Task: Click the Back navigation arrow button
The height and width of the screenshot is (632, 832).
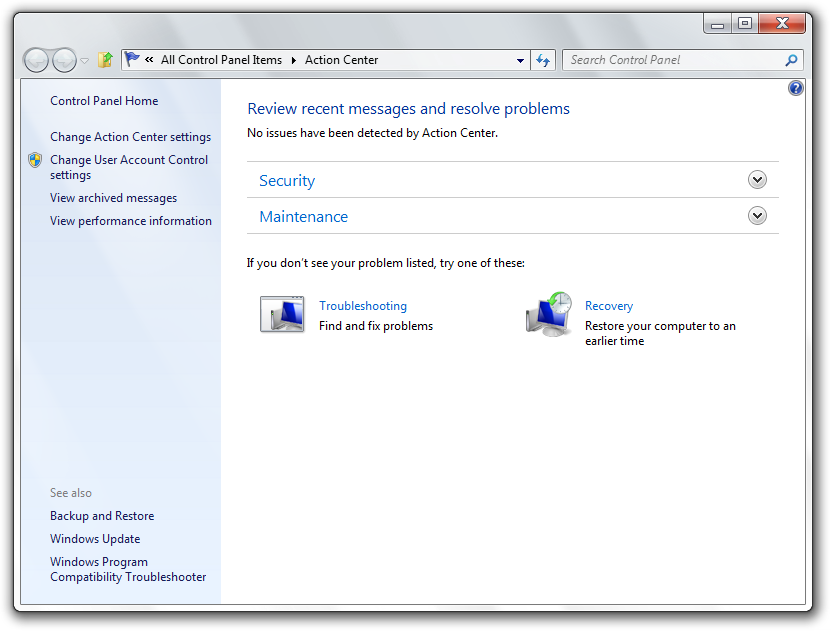Action: 36,60
